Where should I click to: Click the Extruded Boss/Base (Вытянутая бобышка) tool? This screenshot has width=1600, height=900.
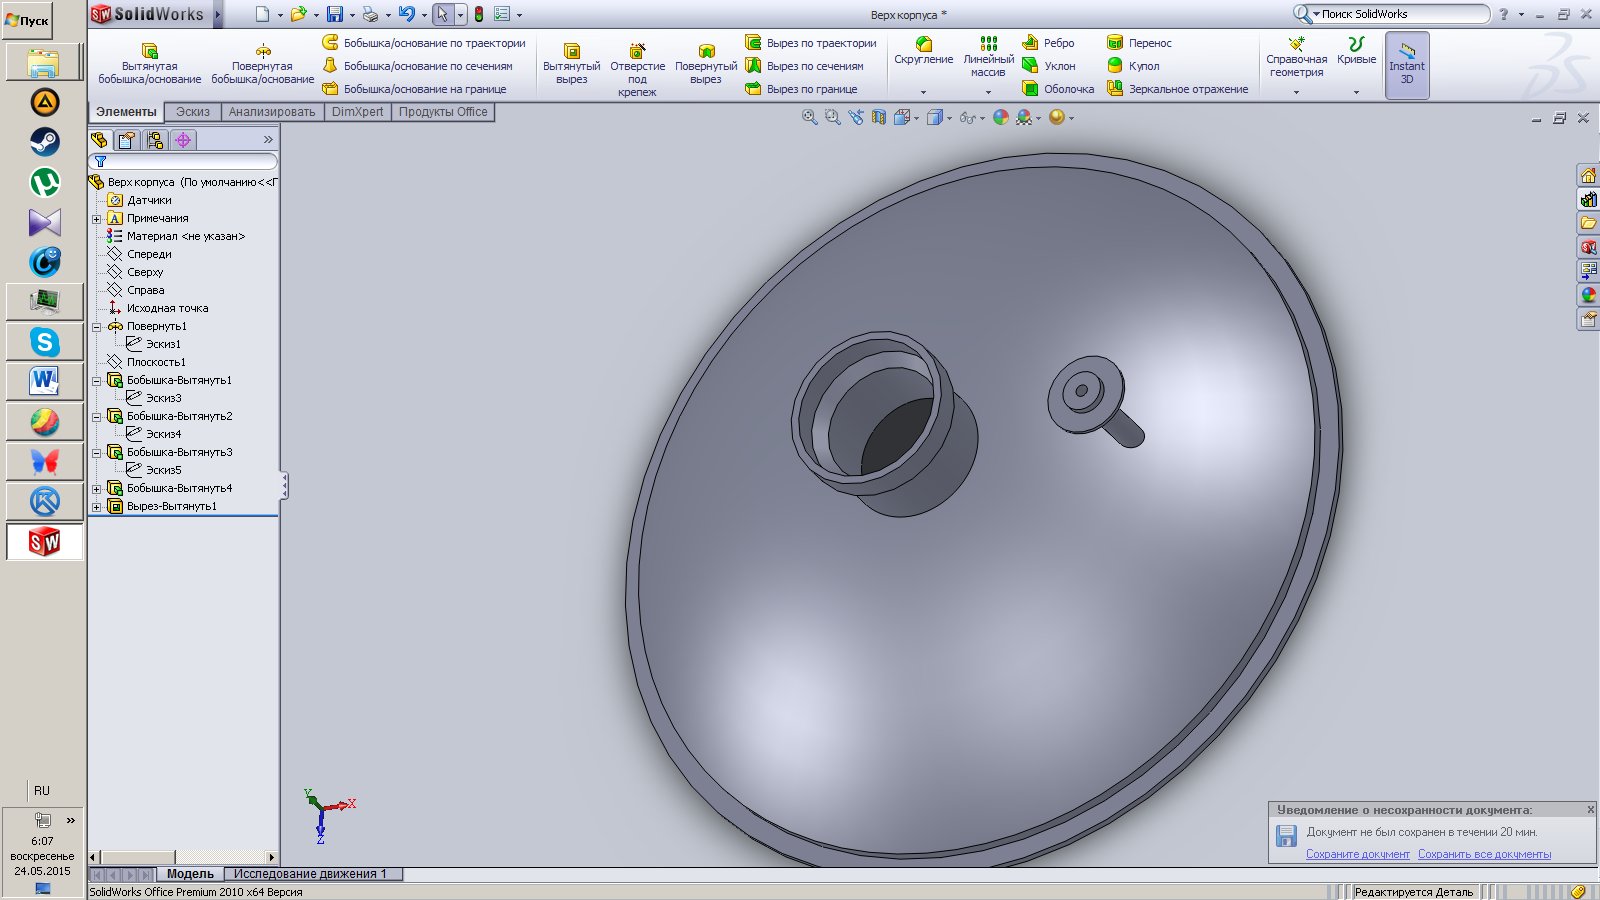[x=150, y=64]
